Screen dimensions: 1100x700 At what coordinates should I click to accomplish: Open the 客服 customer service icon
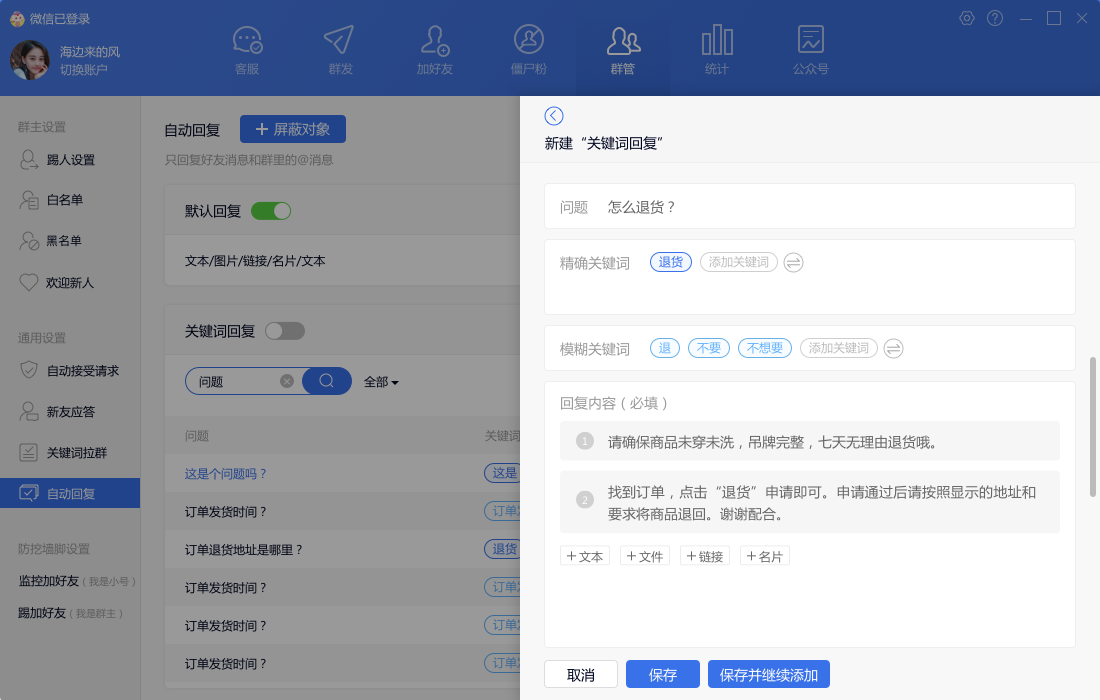click(x=247, y=42)
